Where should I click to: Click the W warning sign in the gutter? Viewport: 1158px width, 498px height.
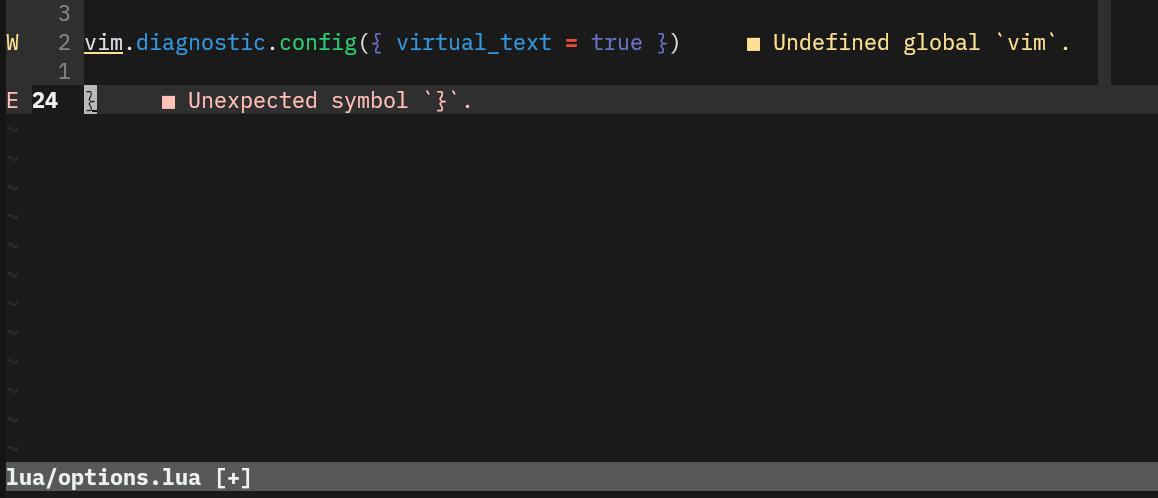click(12, 43)
